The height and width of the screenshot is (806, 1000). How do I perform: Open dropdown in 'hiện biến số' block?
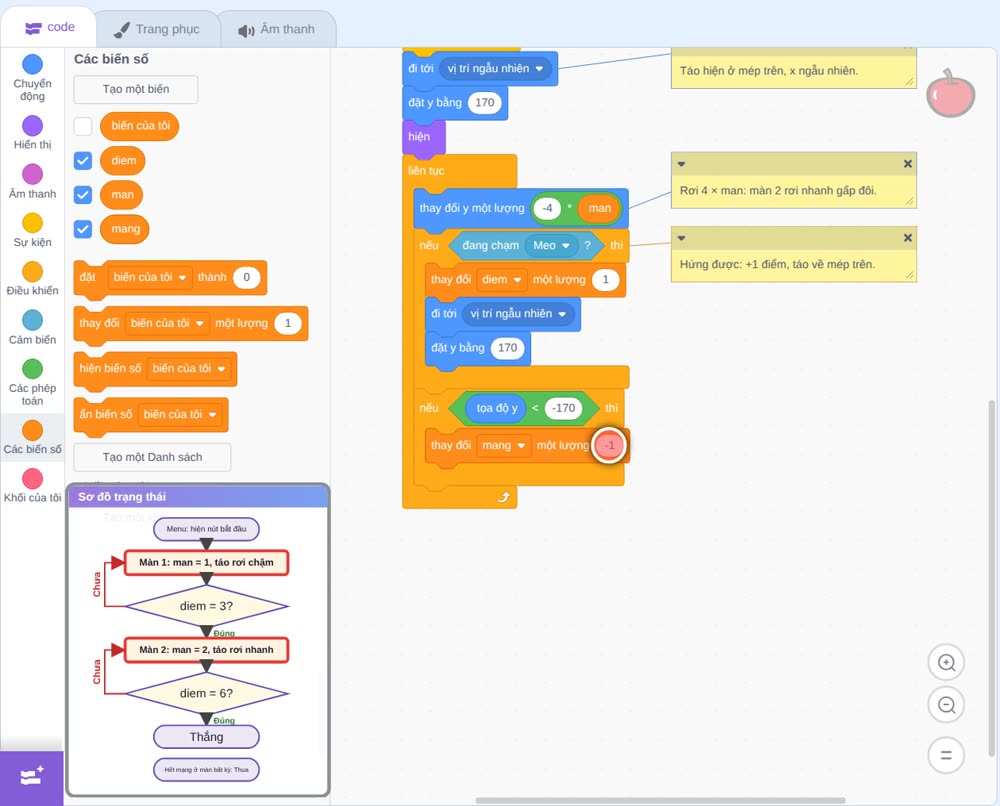(188, 369)
